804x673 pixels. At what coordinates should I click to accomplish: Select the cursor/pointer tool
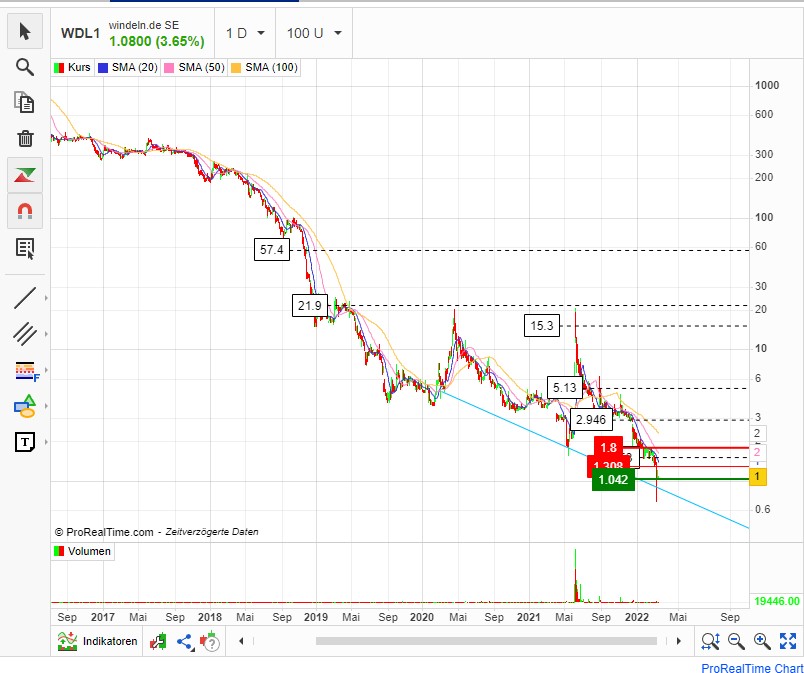[x=24, y=31]
